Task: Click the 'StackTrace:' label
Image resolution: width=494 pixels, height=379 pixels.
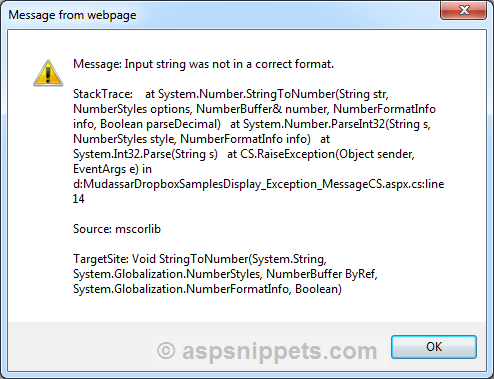Action: click(x=103, y=94)
